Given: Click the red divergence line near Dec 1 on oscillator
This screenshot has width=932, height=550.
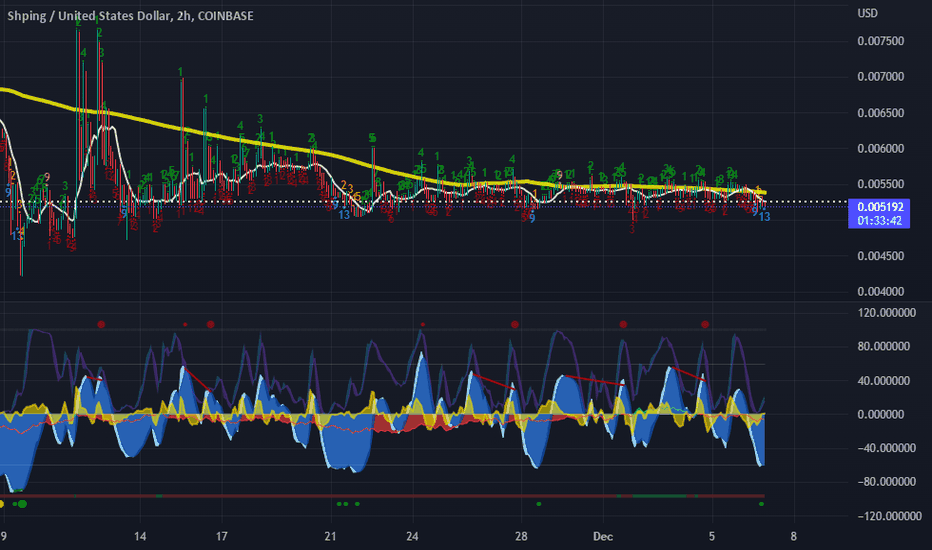Looking at the screenshot, I should coord(594,381).
